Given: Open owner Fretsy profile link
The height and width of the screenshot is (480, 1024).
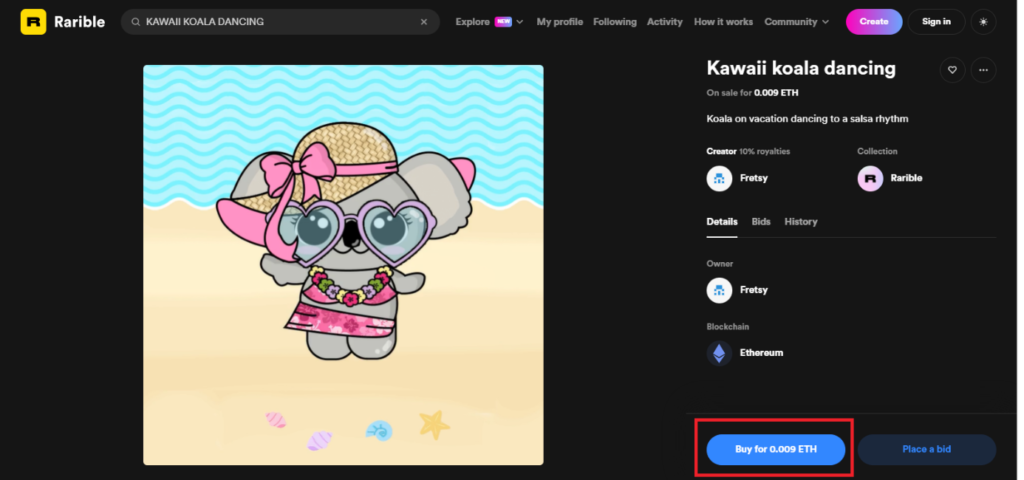Looking at the screenshot, I should click(754, 290).
